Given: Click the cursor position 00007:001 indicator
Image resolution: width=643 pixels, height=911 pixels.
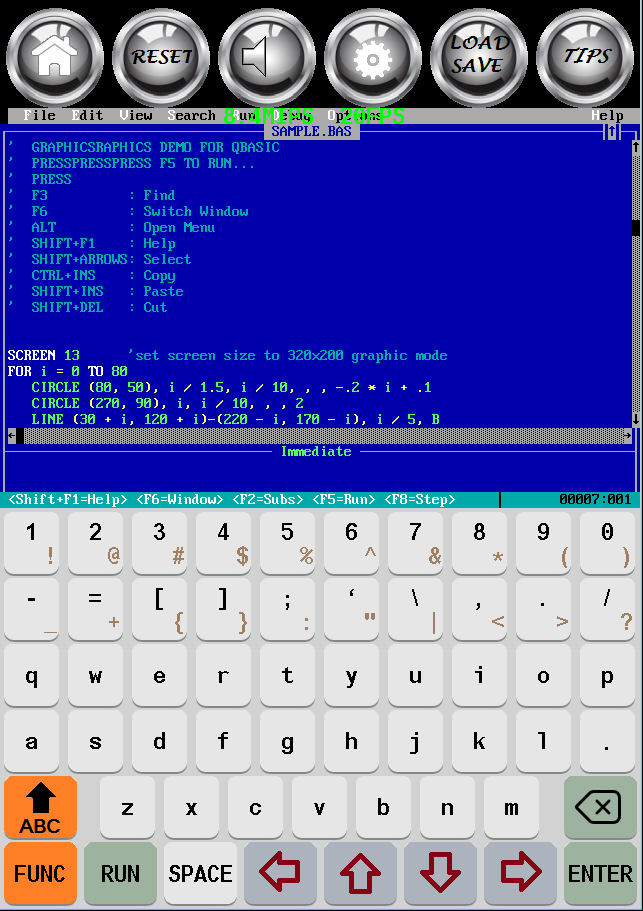Looking at the screenshot, I should click(x=595, y=499).
